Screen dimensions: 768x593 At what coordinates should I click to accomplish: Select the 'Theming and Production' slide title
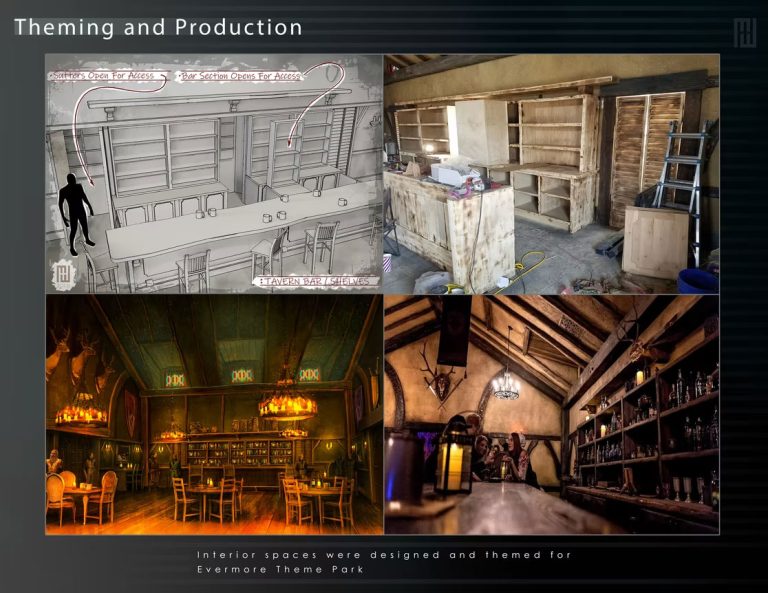158,27
